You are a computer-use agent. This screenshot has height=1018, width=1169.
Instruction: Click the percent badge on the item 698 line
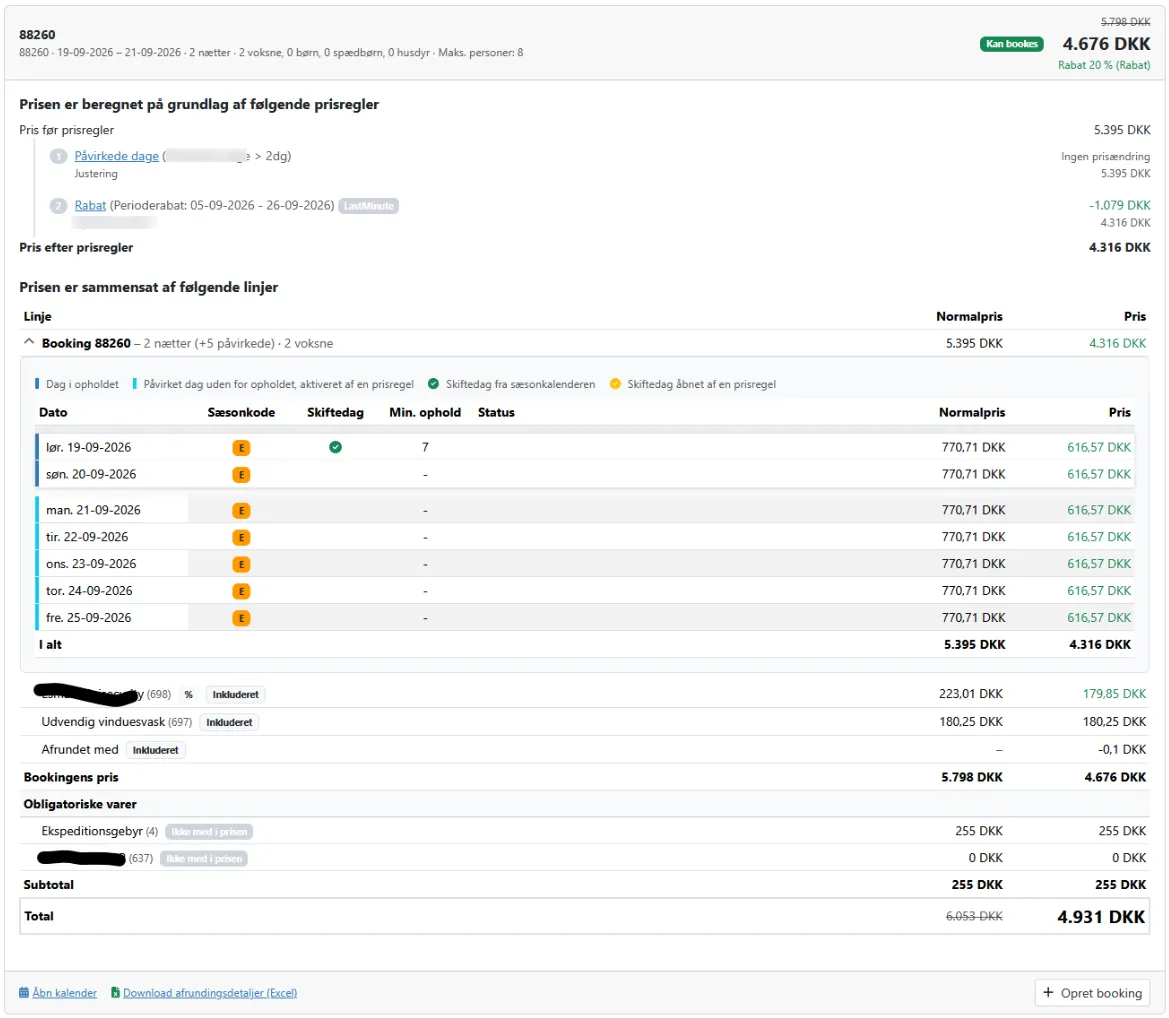(189, 694)
